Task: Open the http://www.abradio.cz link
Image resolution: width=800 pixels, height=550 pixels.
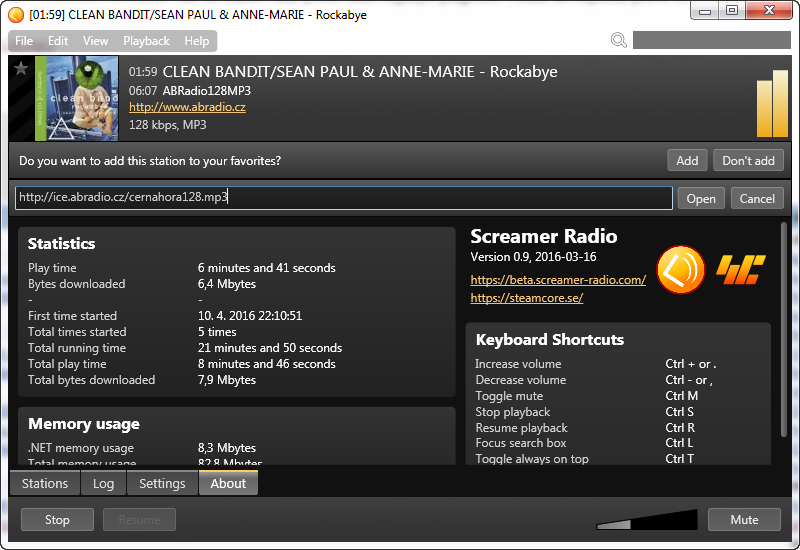Action: pos(187,107)
